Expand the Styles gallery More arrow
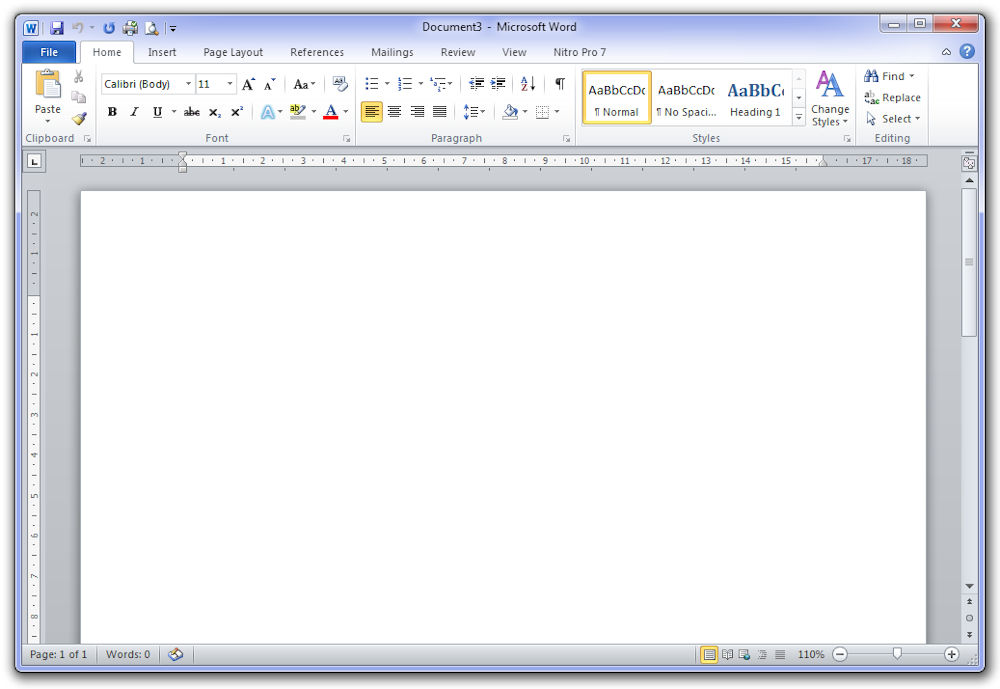1000x689 pixels. (x=799, y=117)
